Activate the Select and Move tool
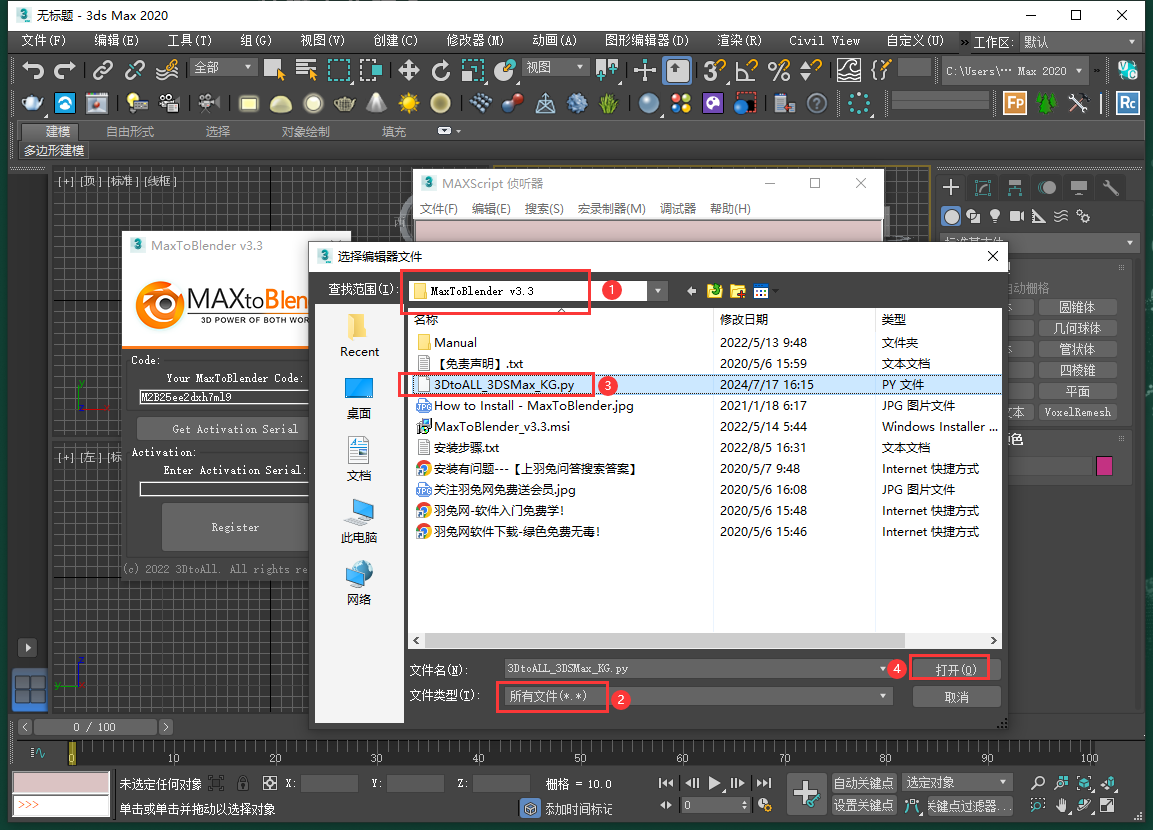Viewport: 1153px width, 830px height. [408, 71]
